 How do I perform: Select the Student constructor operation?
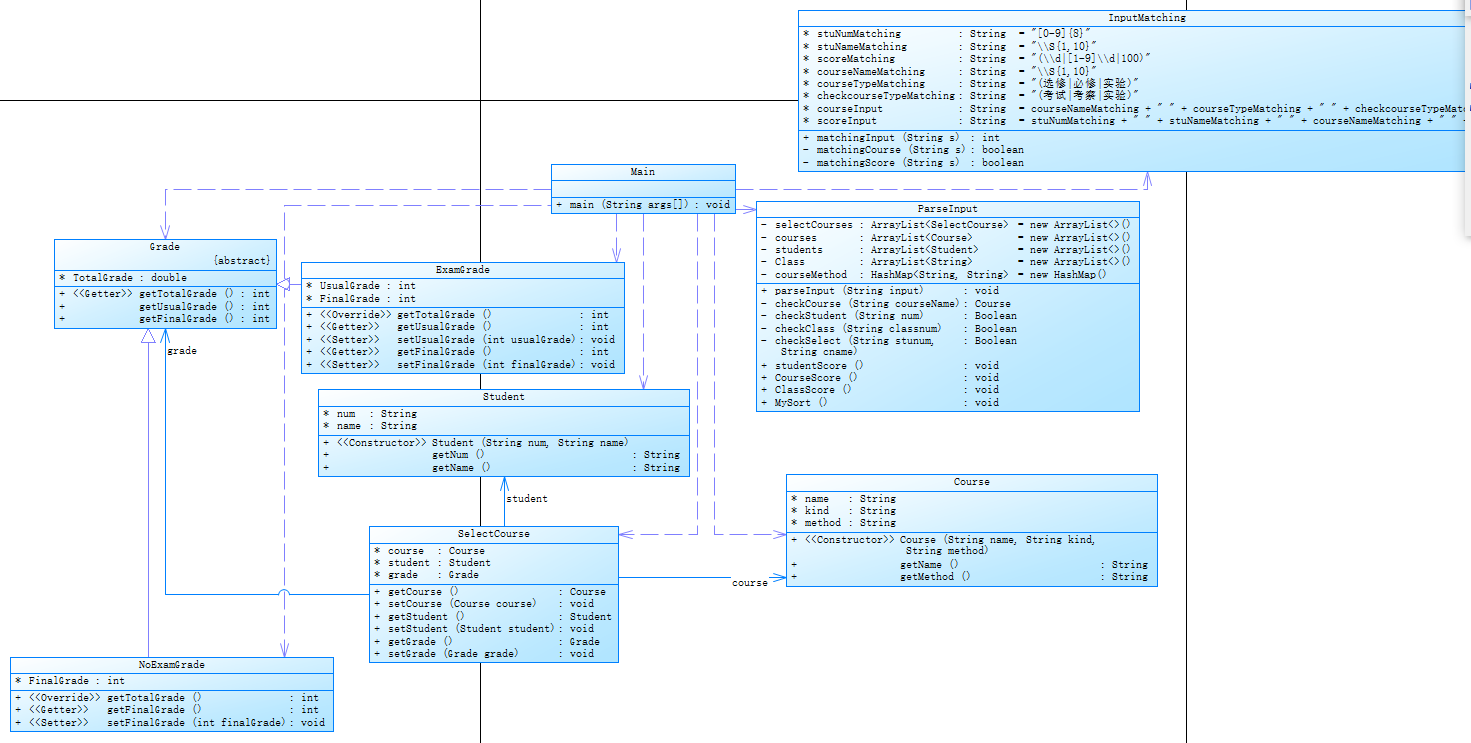pos(476,442)
